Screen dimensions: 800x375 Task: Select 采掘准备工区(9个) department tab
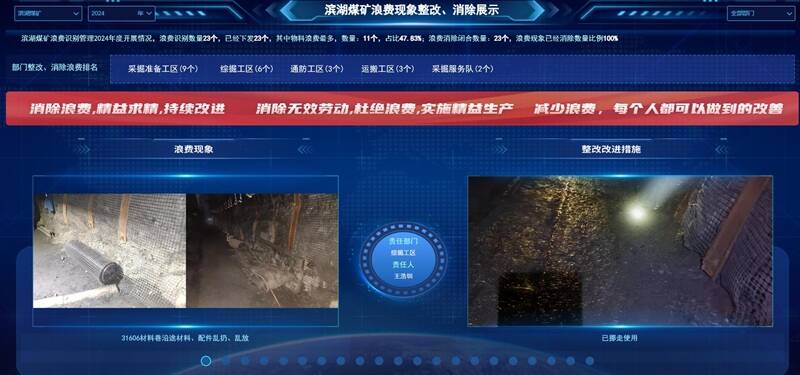coord(163,69)
